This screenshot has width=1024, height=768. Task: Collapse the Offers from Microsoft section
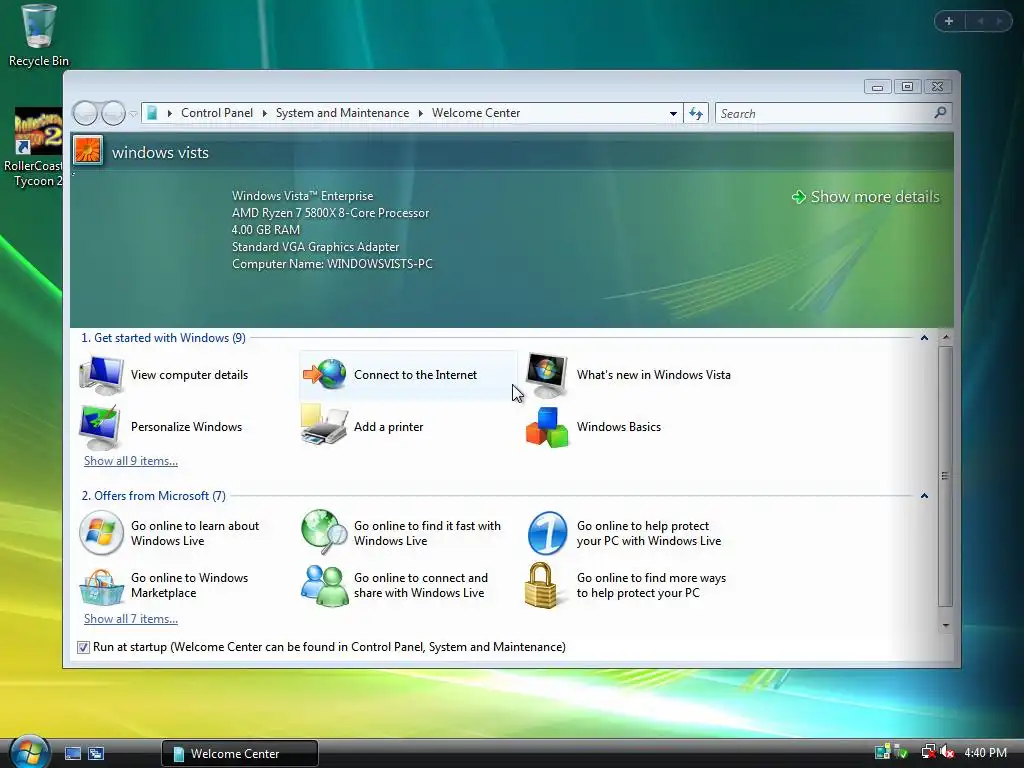point(924,496)
